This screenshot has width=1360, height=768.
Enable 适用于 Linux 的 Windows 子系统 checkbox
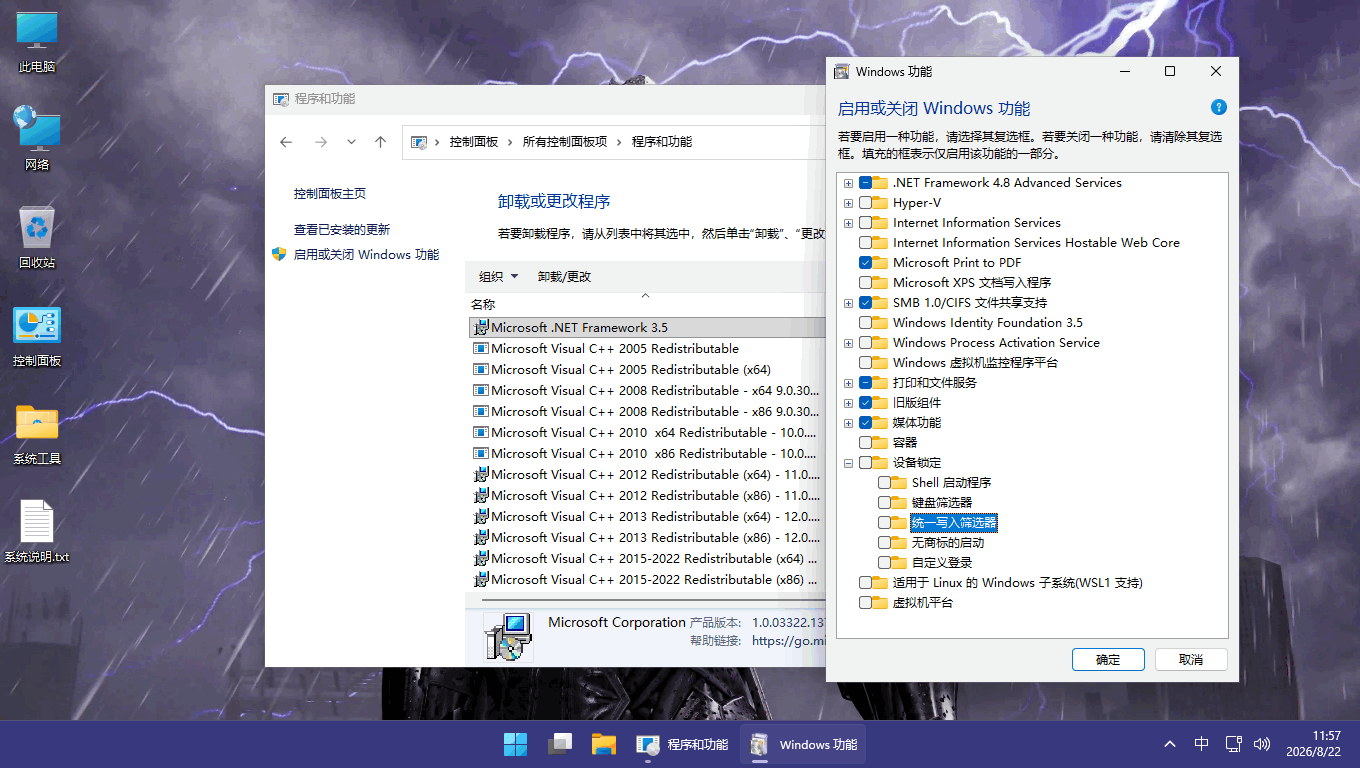click(865, 583)
